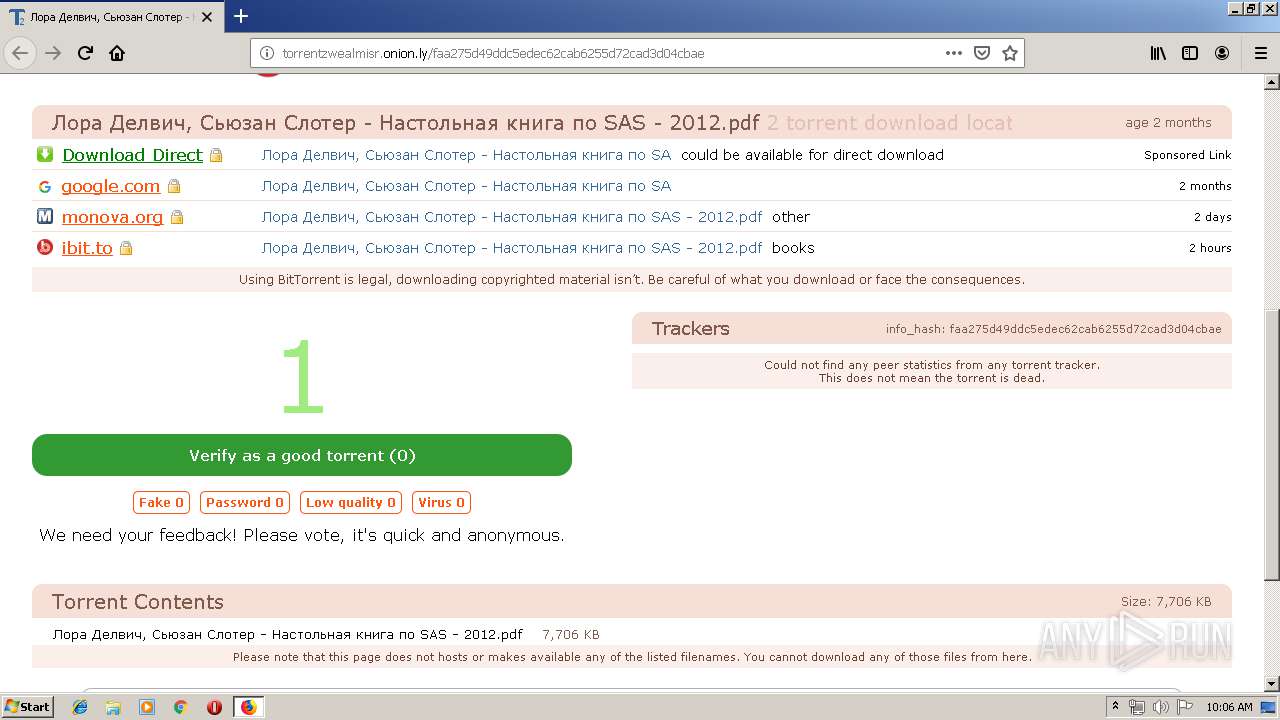The image size is (1280, 720).
Task: Click the Download Direct link
Action: 132,155
